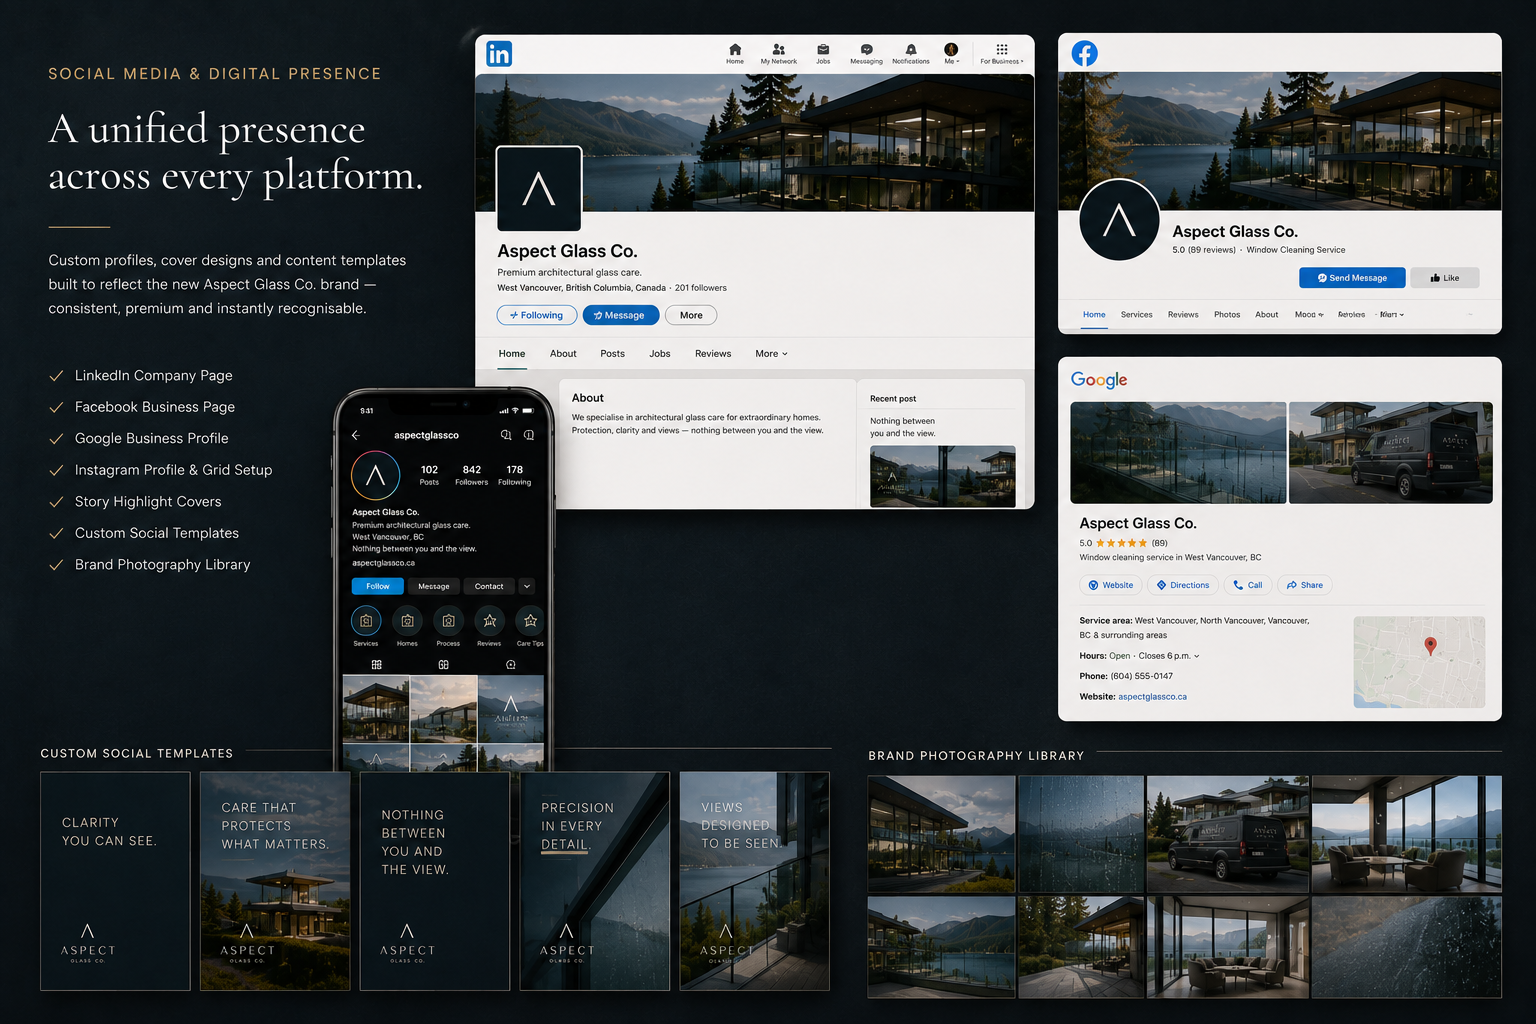Click the Following button on LinkedIn
The height and width of the screenshot is (1024, 1536).
pyautogui.click(x=536, y=315)
